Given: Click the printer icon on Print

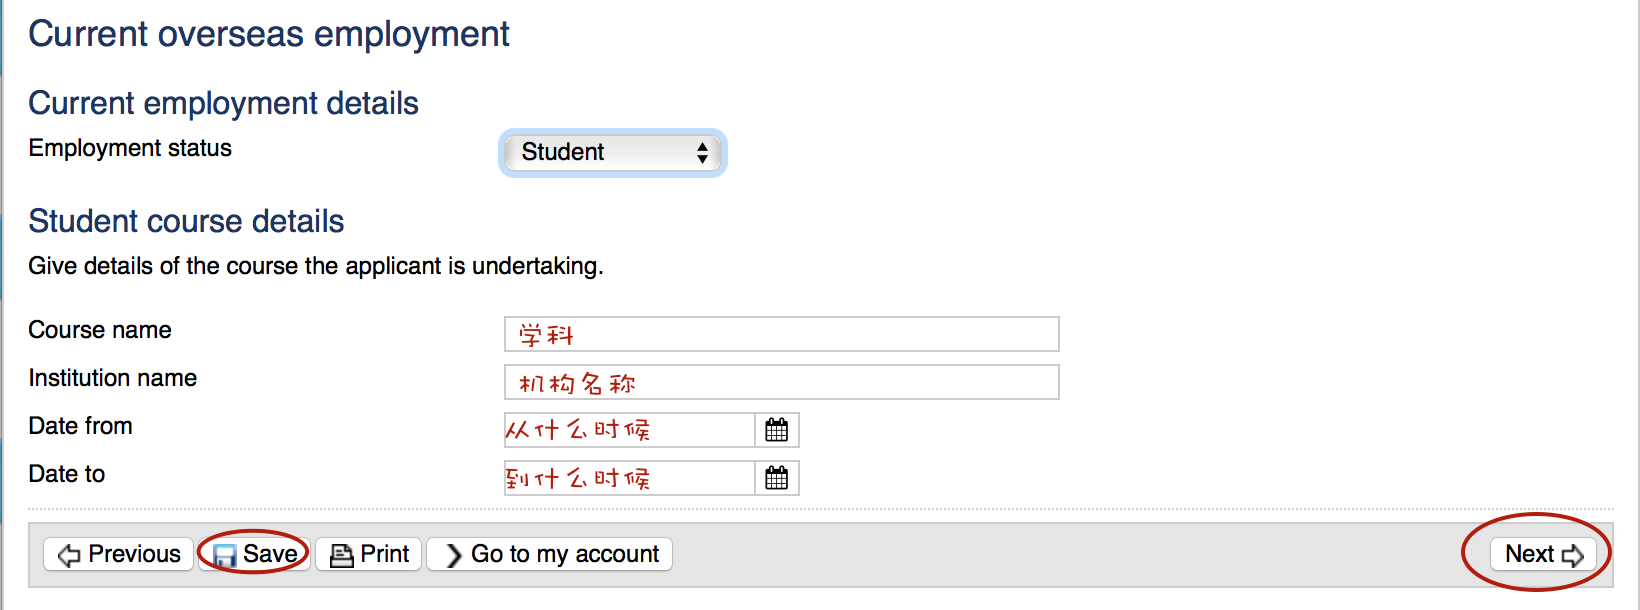Looking at the screenshot, I should (x=341, y=555).
